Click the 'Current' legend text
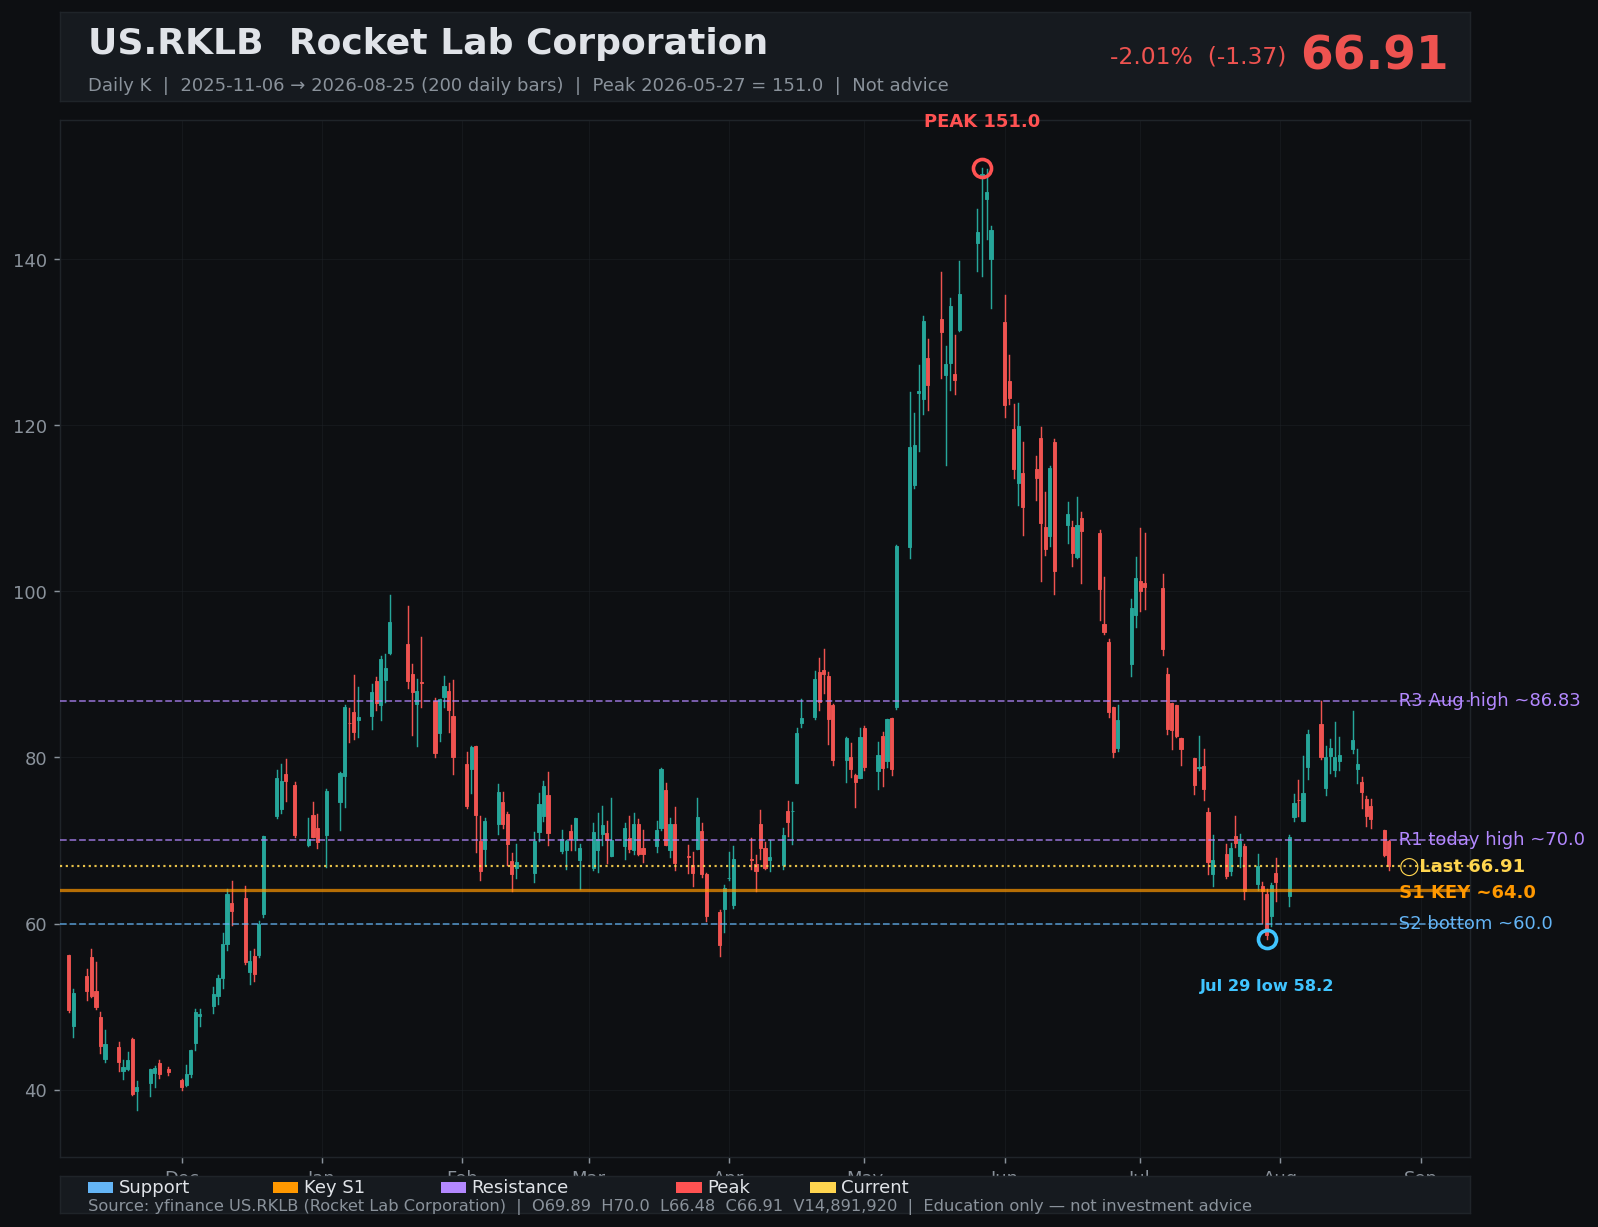This screenshot has height=1227, width=1598. pos(875,1187)
